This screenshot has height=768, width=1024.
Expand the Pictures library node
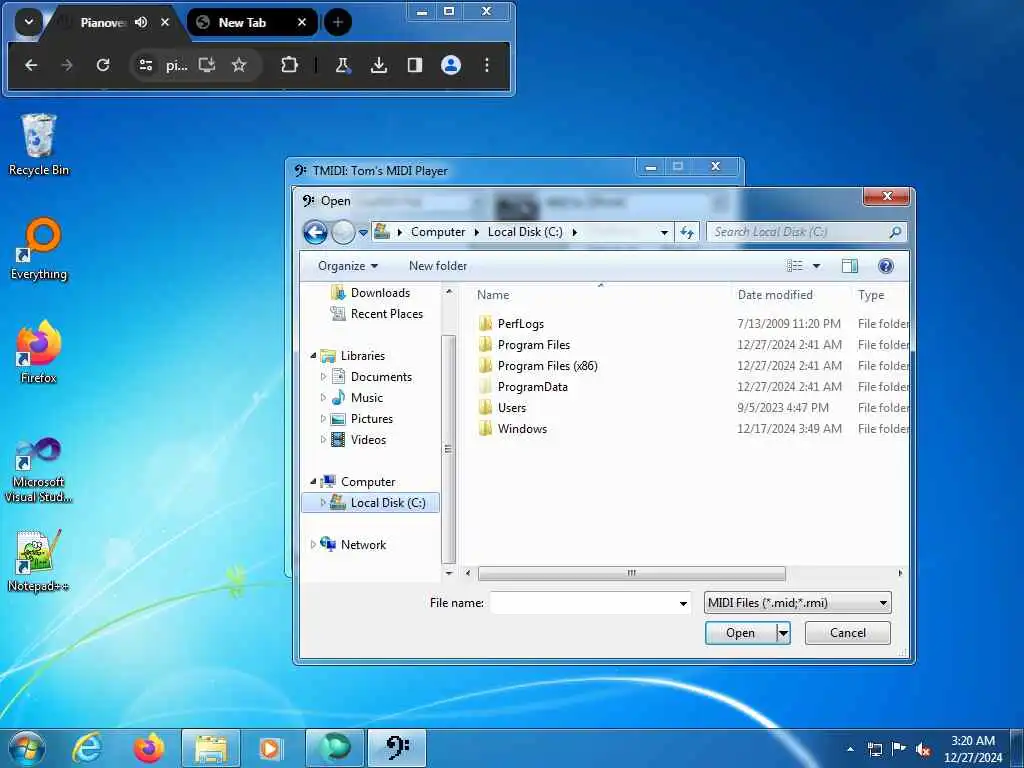click(x=323, y=419)
